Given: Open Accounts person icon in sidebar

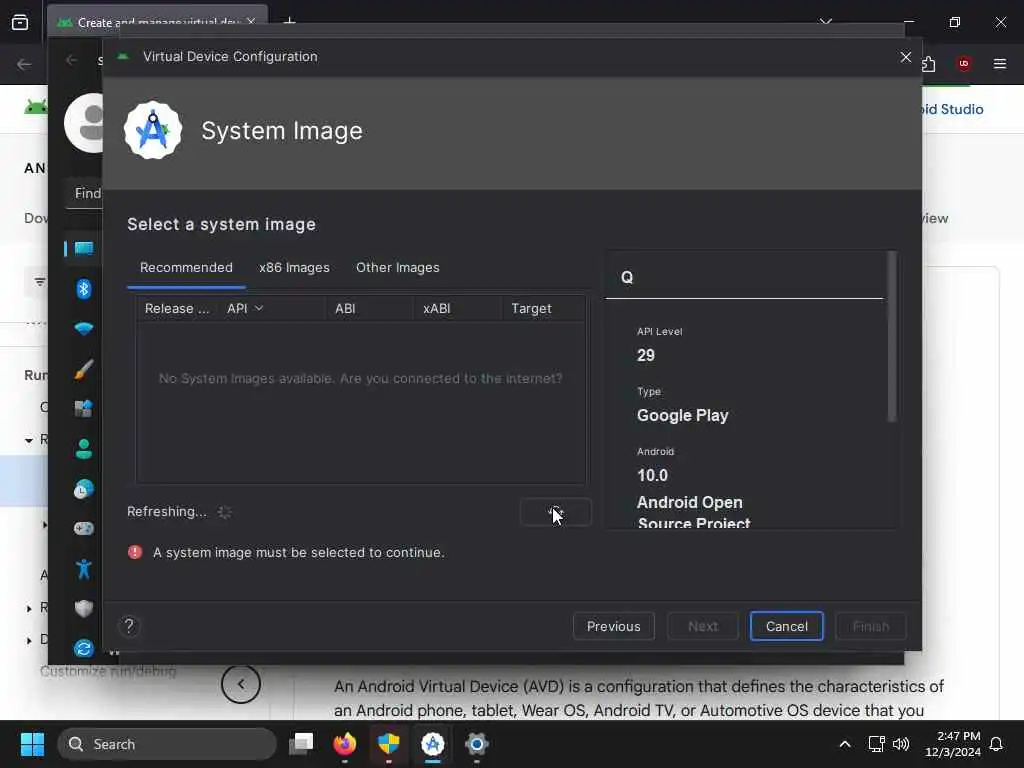Looking at the screenshot, I should click(x=84, y=449).
